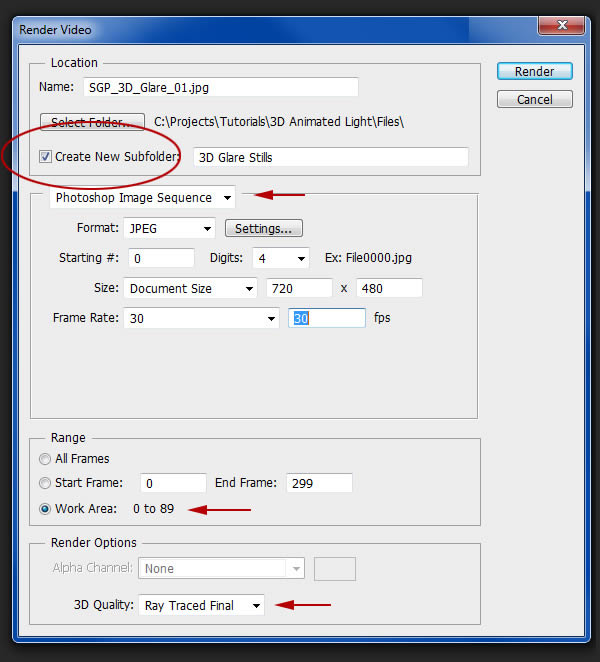Click the disabled Alpha Channel dropdown
Screen dimensions: 600x662
click(x=221, y=569)
